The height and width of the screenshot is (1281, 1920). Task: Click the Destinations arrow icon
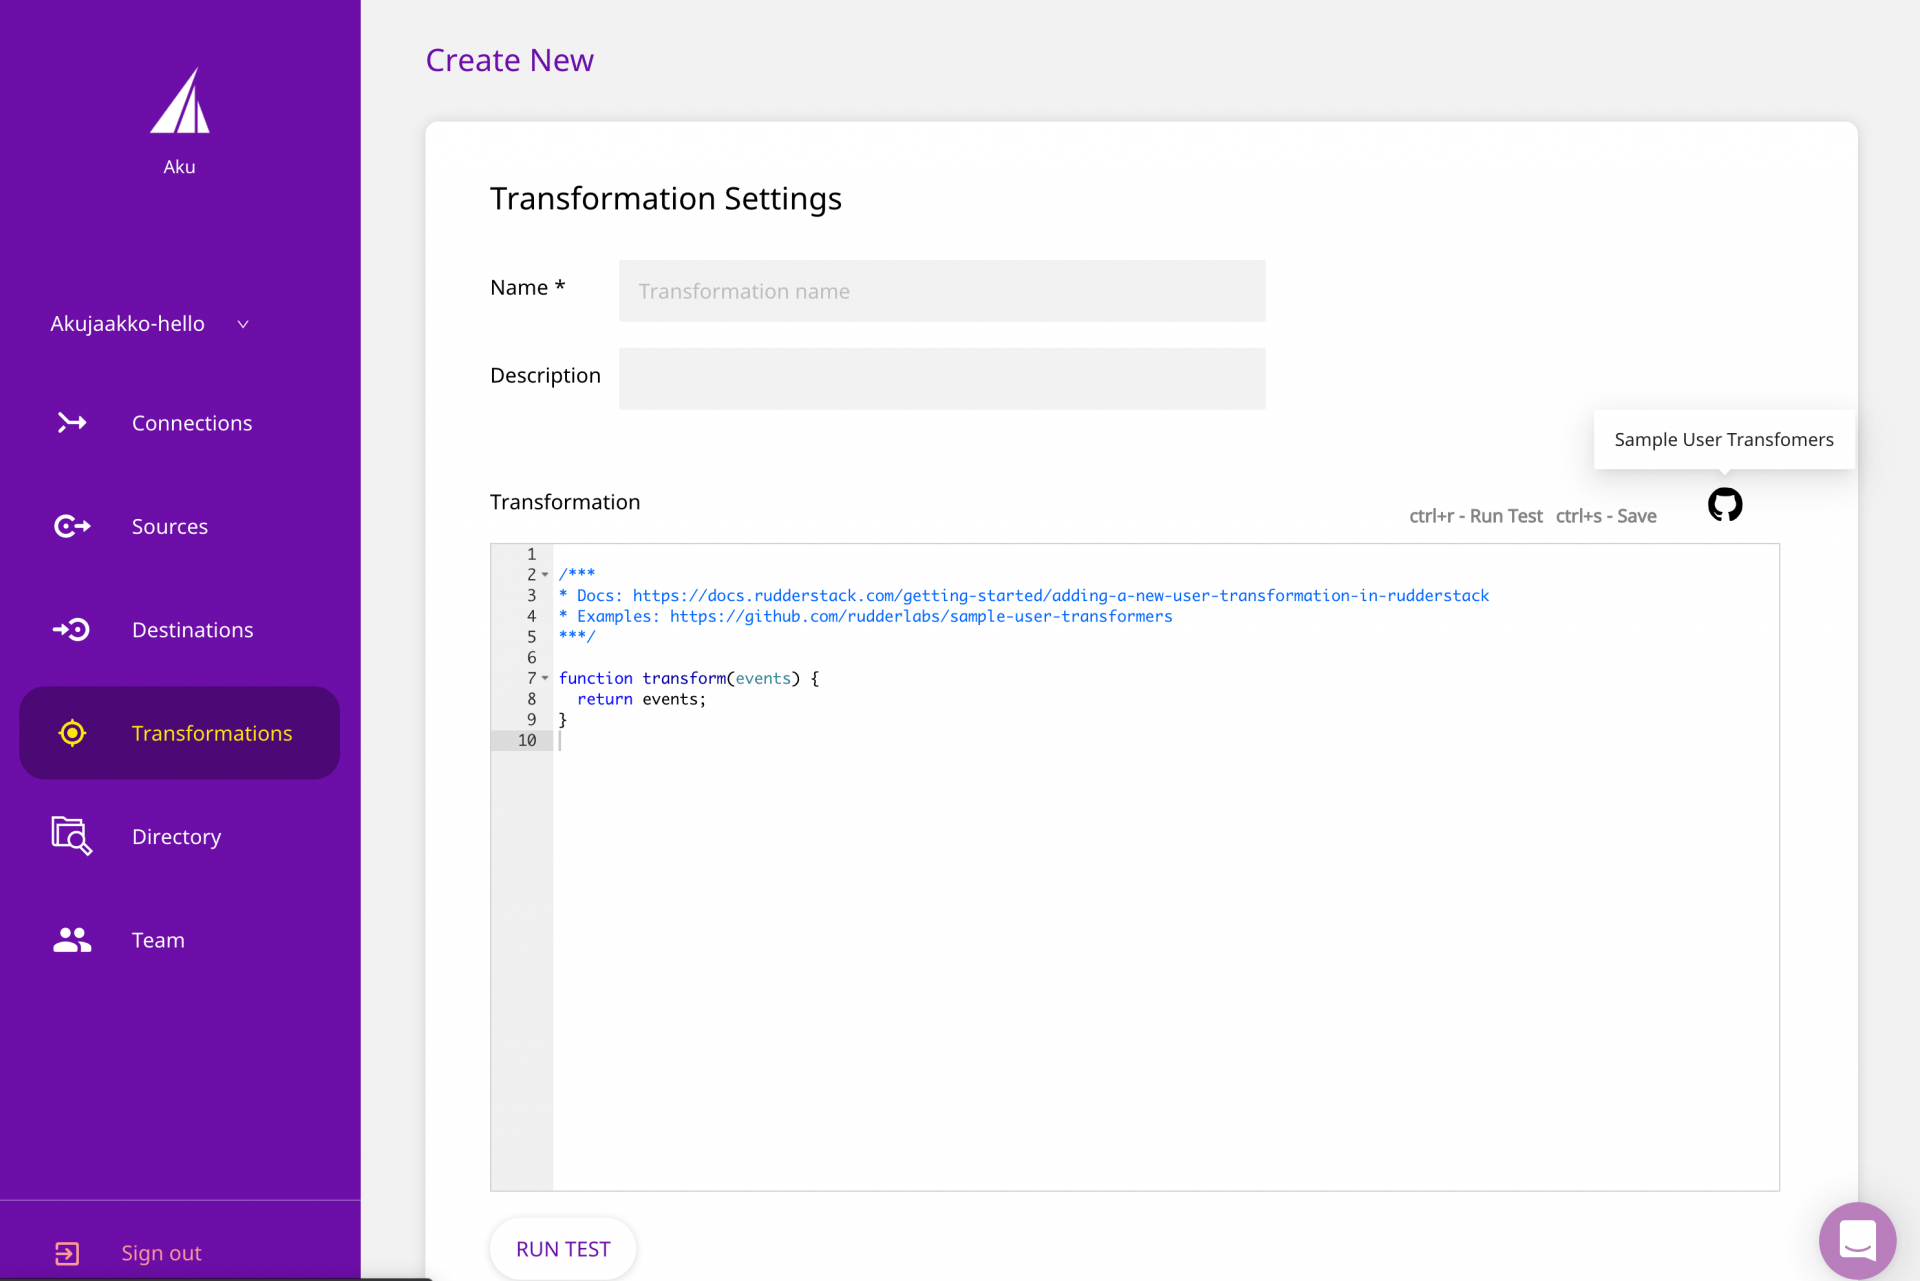pos(71,629)
